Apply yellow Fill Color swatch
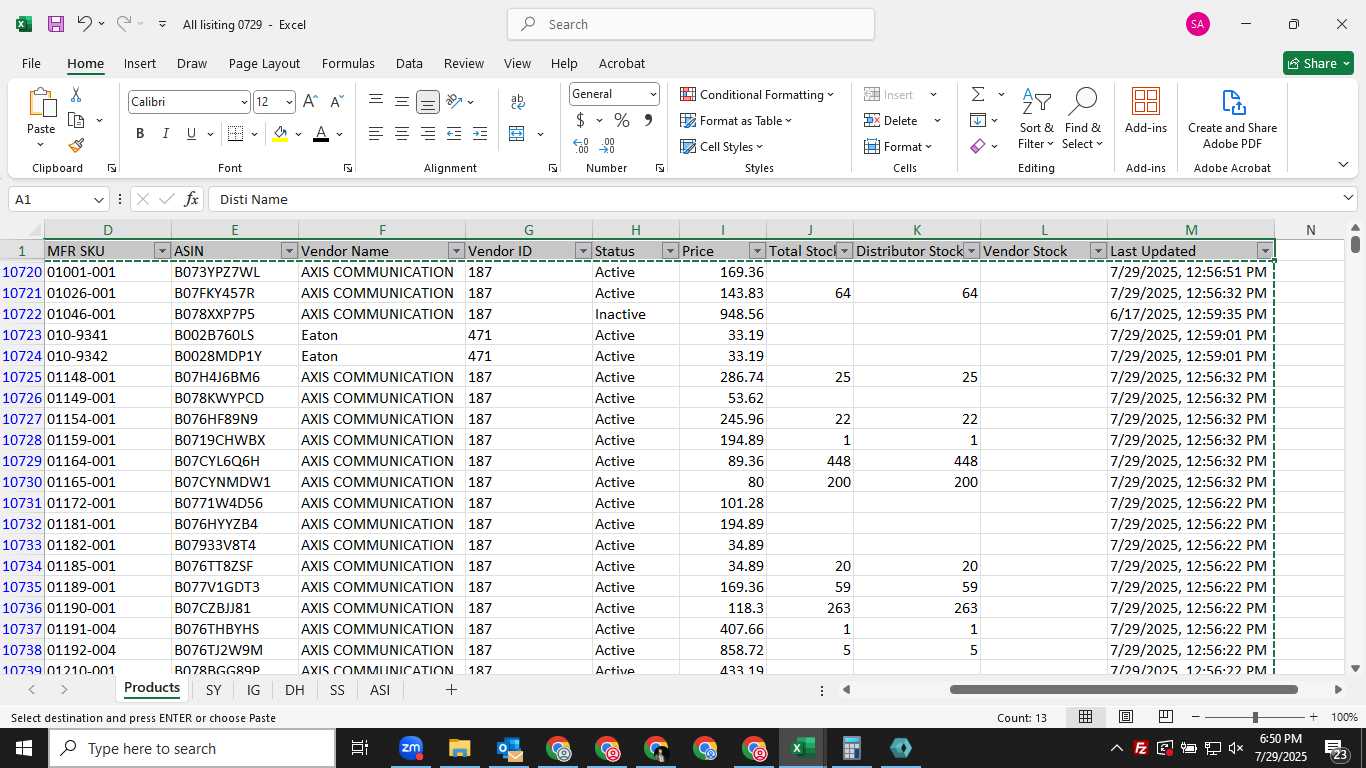Image resolution: width=1366 pixels, height=768 pixels. (x=280, y=134)
